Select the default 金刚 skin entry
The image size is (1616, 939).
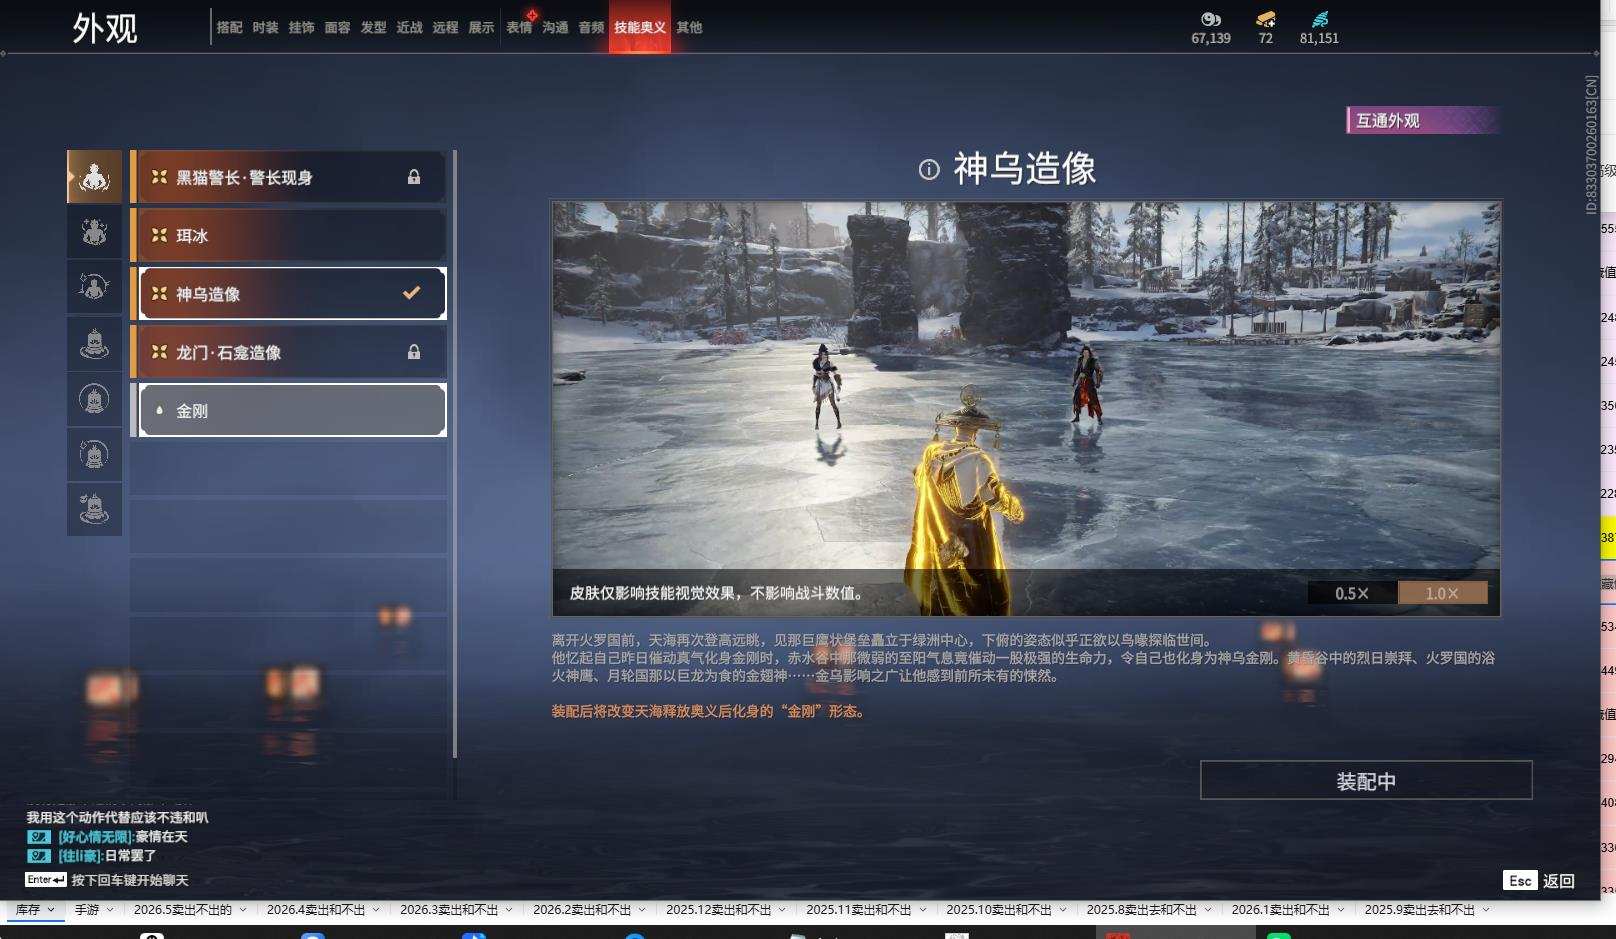coord(288,410)
